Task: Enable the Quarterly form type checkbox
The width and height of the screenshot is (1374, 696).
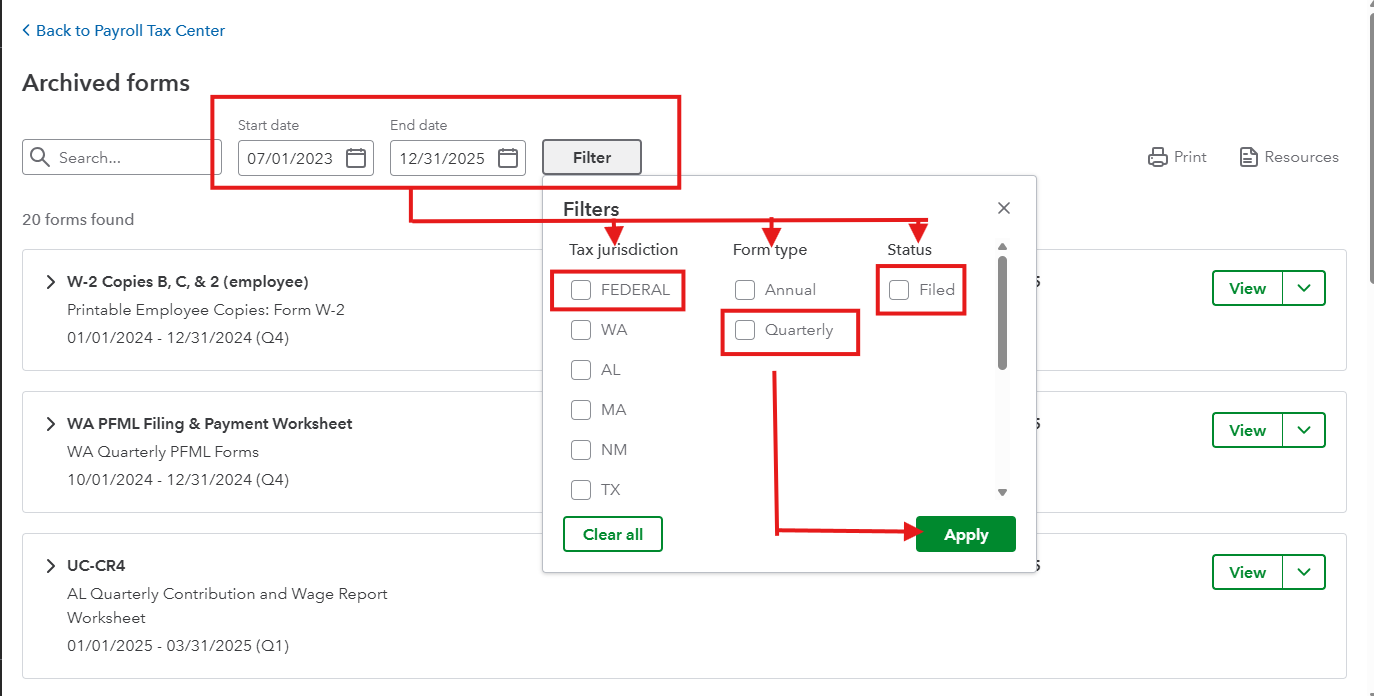Action: 745,330
